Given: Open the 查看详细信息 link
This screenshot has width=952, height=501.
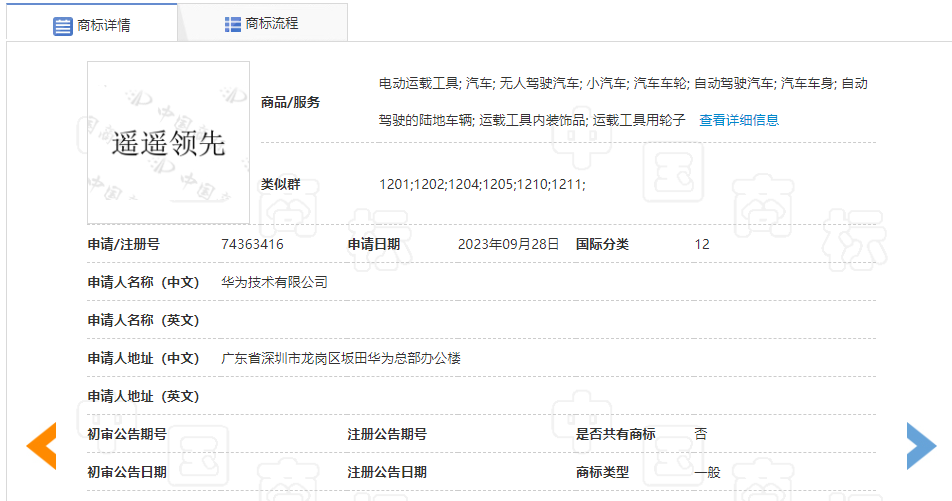Looking at the screenshot, I should (x=738, y=120).
